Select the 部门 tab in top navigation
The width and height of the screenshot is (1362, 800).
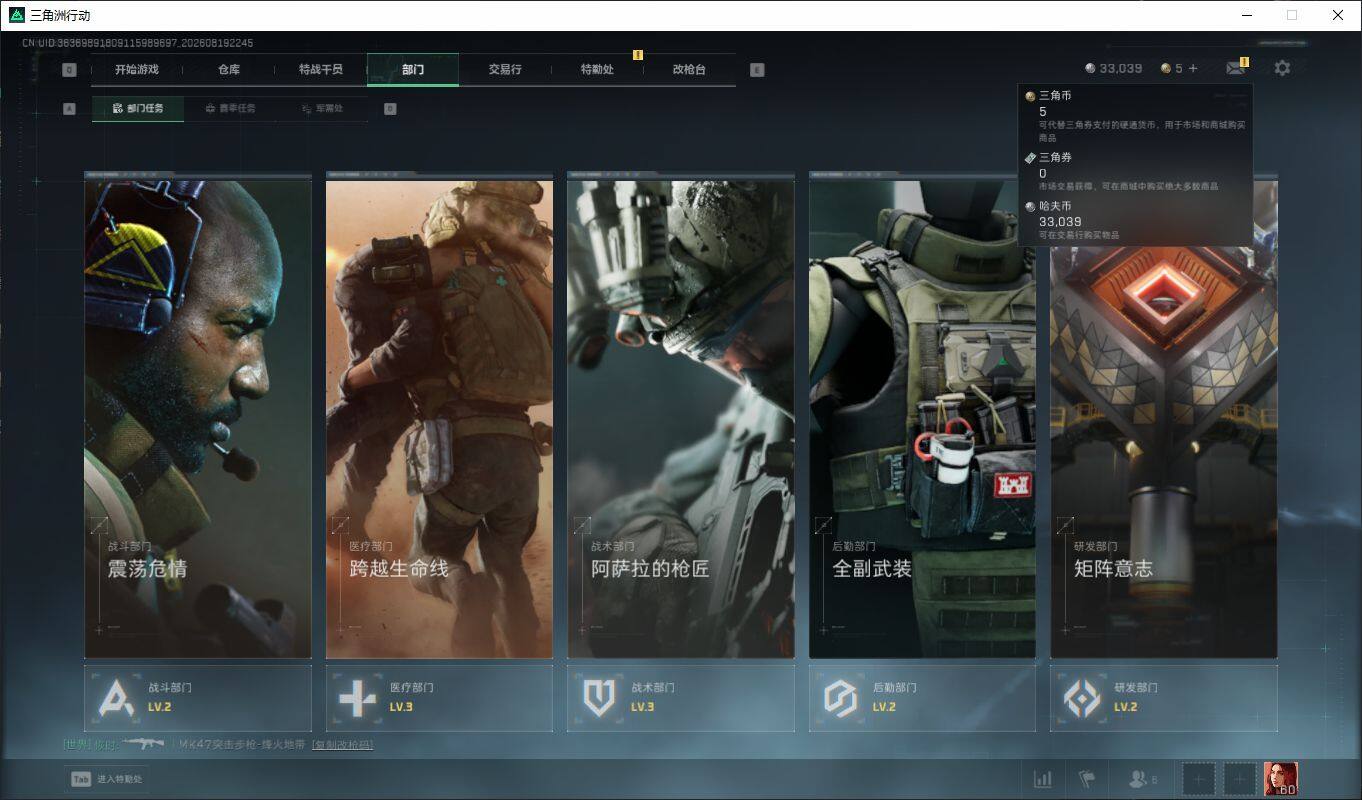pyautogui.click(x=413, y=70)
